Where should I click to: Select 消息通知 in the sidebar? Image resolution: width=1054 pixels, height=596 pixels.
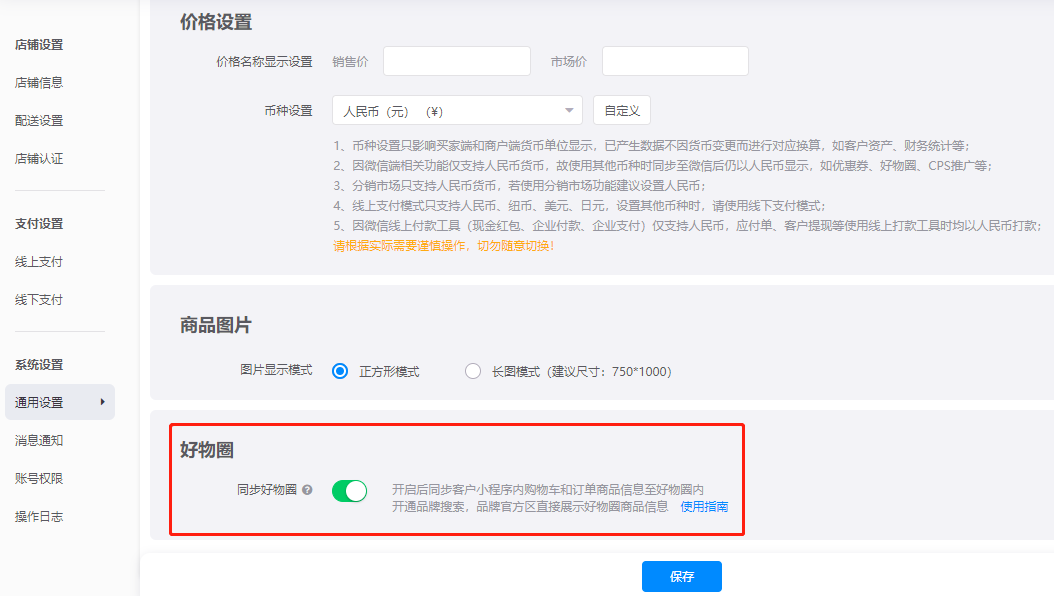coord(39,441)
